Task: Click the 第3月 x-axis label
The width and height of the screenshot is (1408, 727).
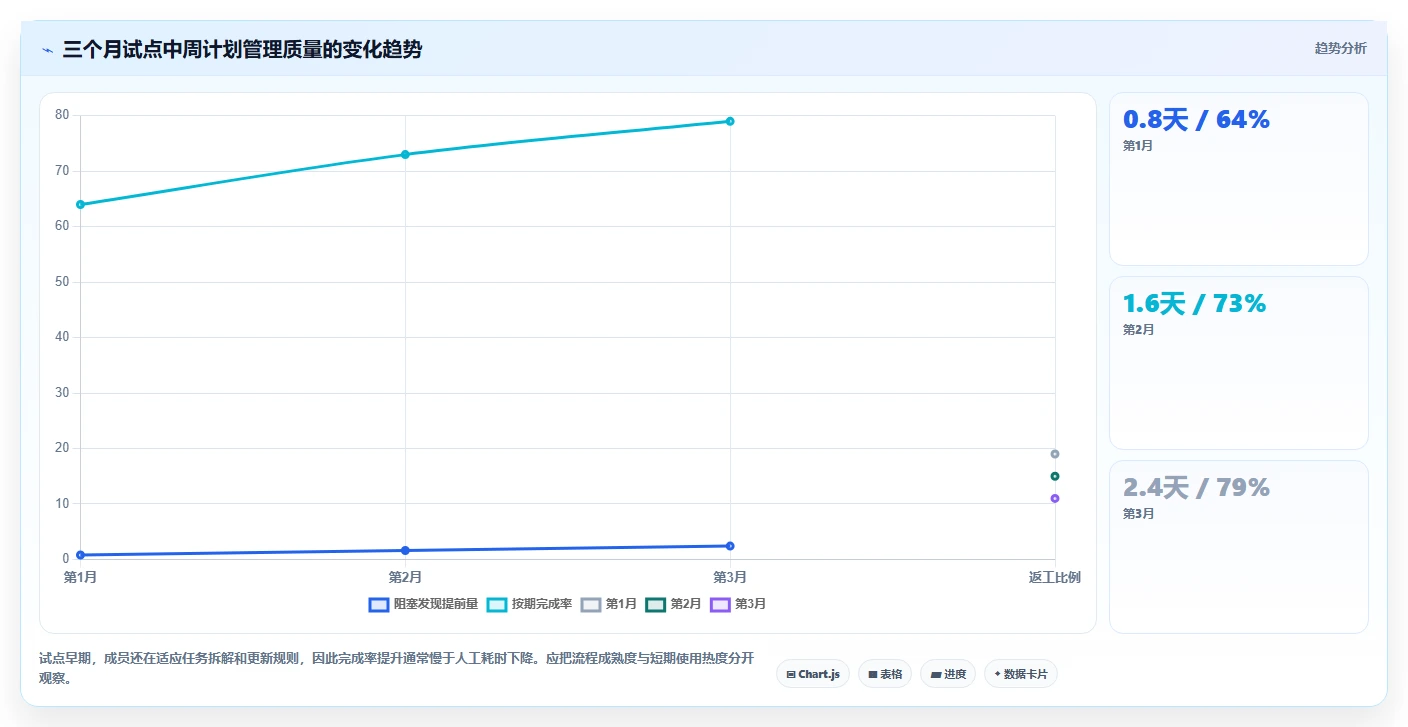Action: (730, 577)
